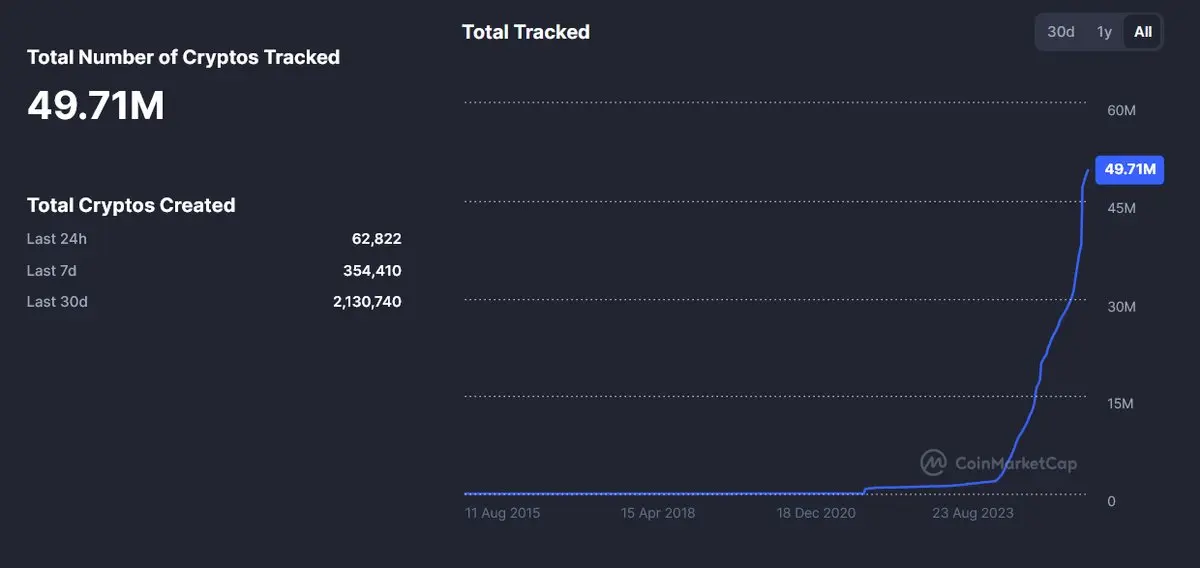
Task: Click the Last 7d value 354,410
Action: point(372,271)
